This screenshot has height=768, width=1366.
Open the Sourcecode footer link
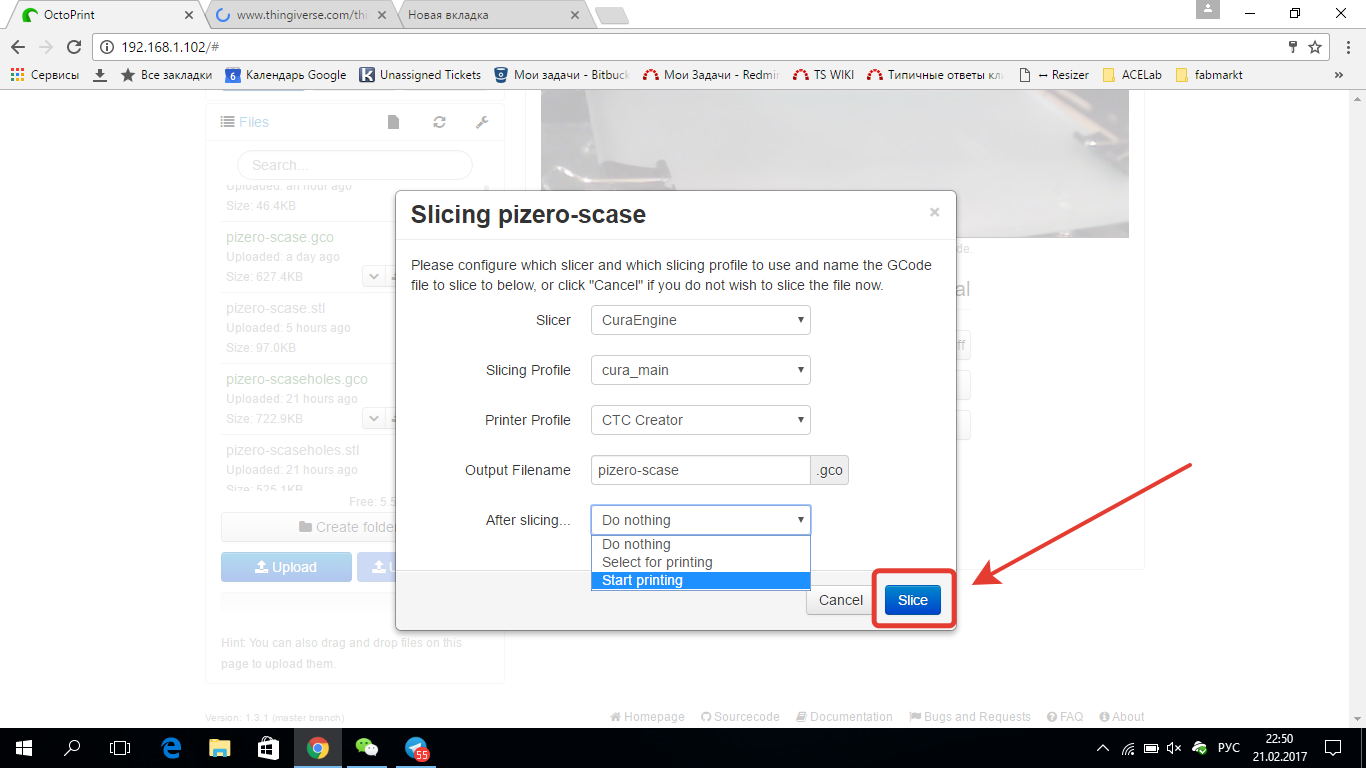tap(740, 717)
